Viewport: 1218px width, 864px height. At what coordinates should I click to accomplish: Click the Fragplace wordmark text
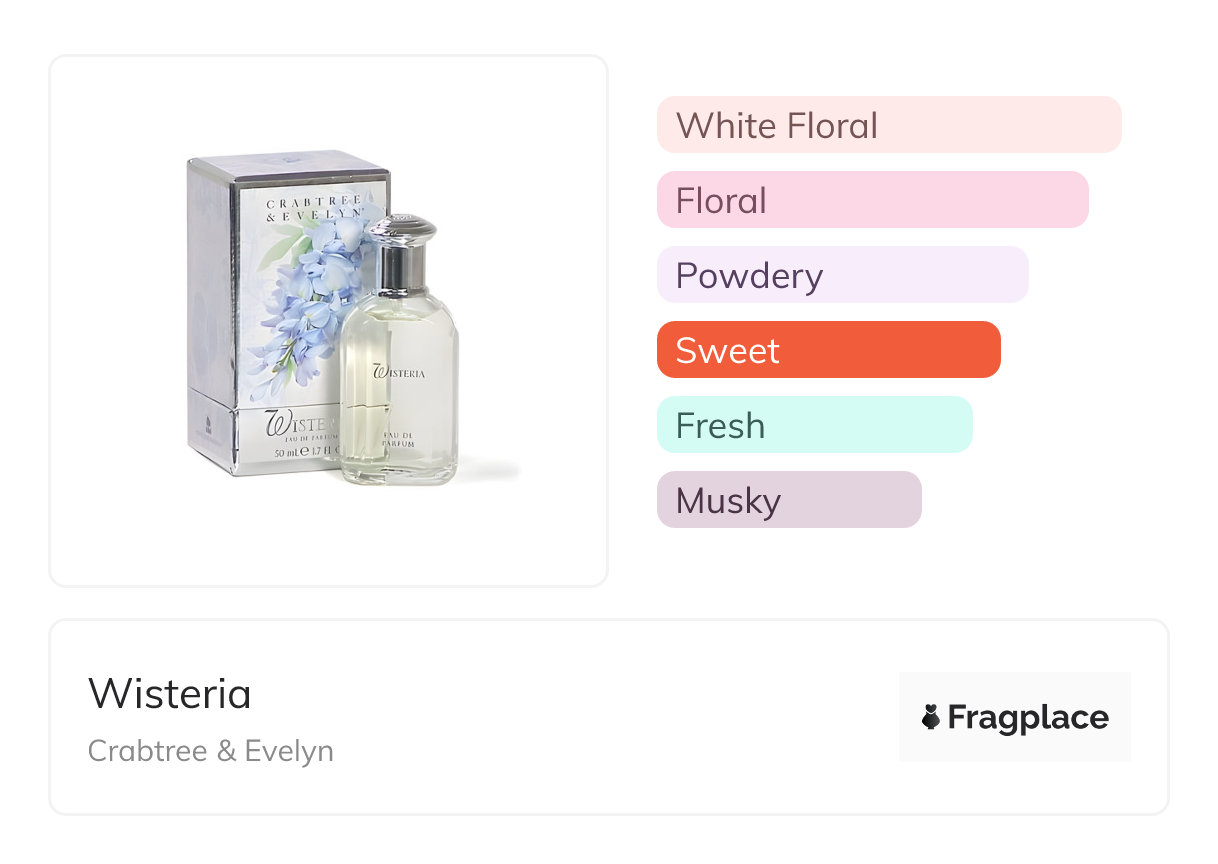pos(1028,718)
